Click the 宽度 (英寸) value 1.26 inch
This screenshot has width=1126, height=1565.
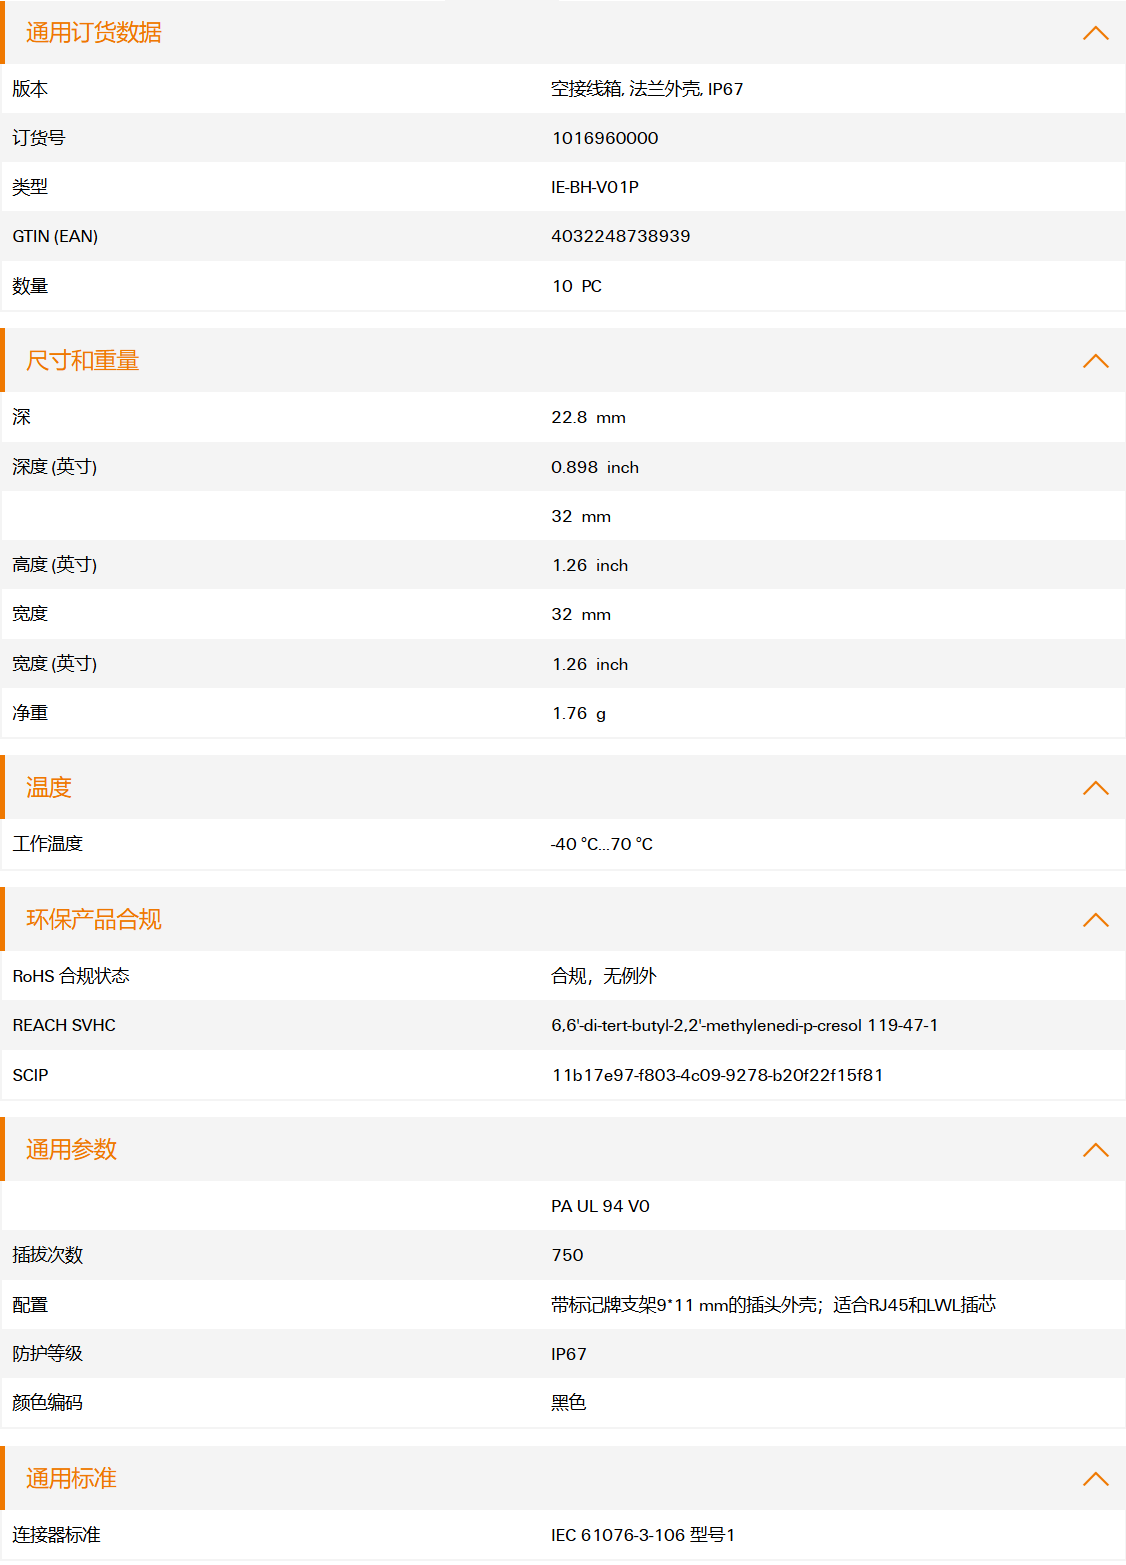tap(590, 664)
